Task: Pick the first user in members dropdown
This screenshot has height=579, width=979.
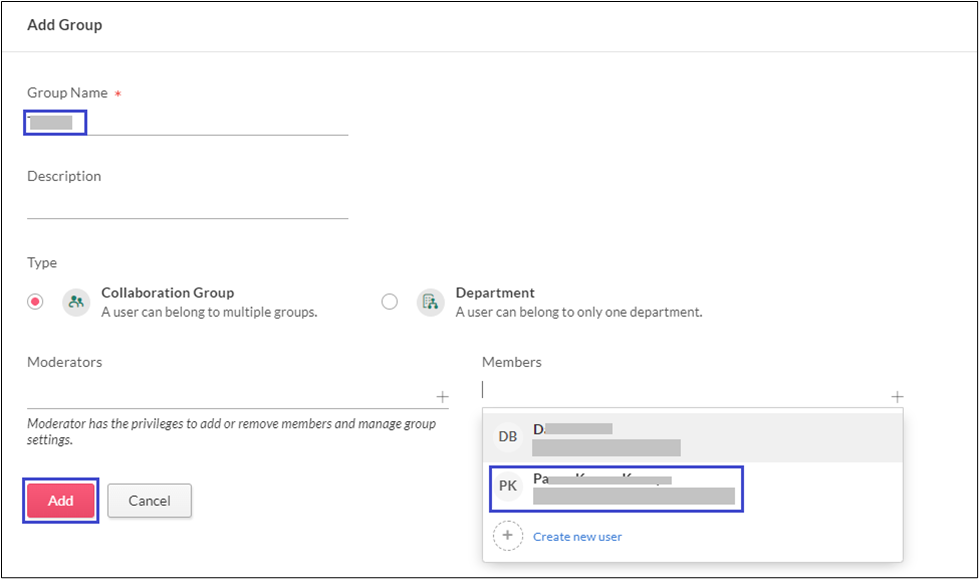Action: pyautogui.click(x=606, y=437)
